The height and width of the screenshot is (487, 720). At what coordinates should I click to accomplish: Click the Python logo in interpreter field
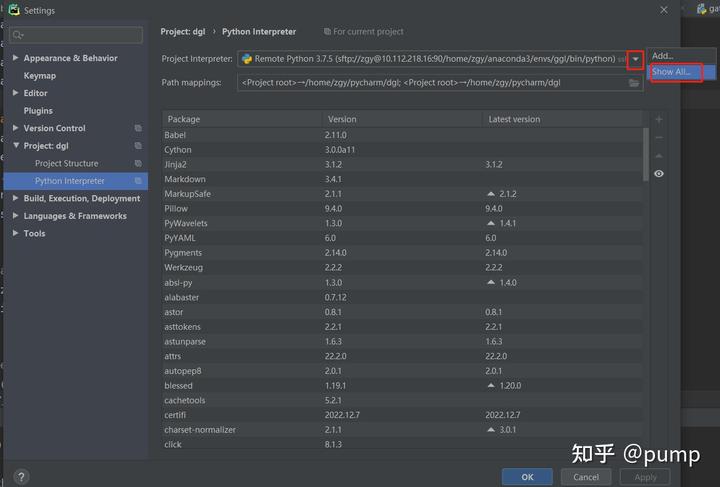[247, 59]
